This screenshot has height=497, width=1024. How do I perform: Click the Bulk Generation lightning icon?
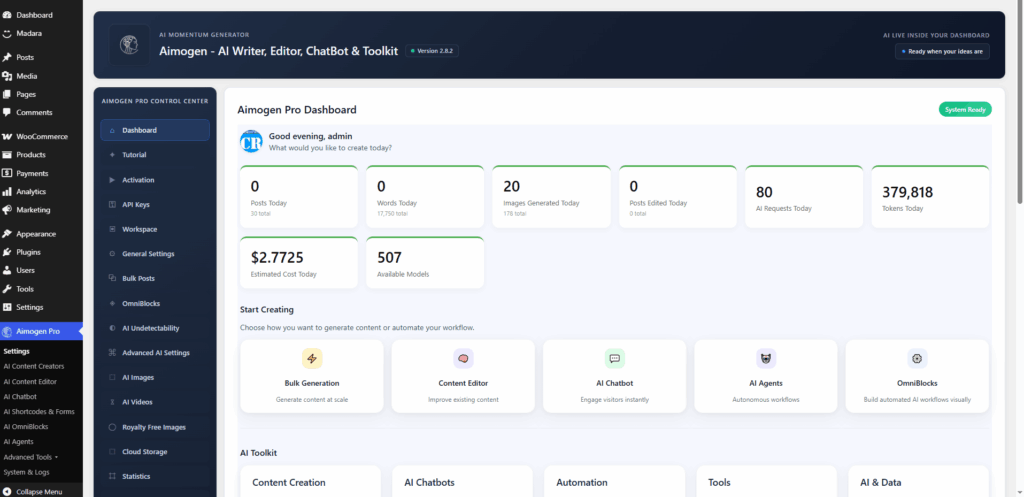(312, 359)
